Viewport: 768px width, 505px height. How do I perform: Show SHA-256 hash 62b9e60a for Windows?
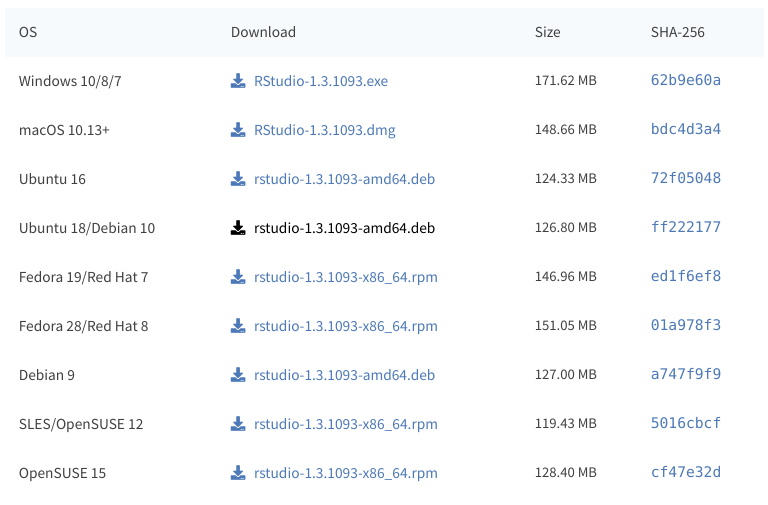click(x=685, y=80)
